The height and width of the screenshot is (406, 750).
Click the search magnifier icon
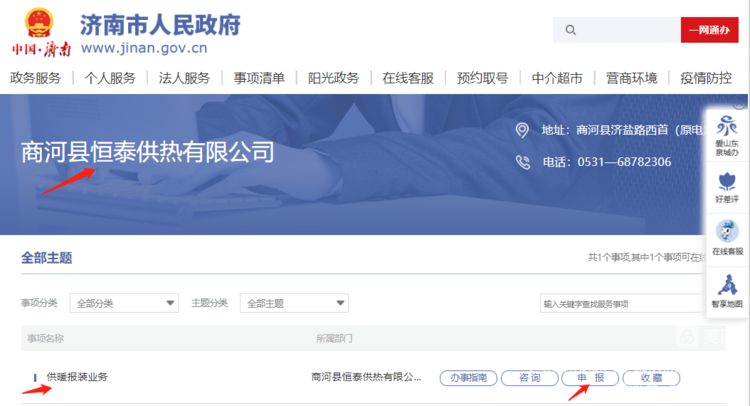(x=570, y=30)
